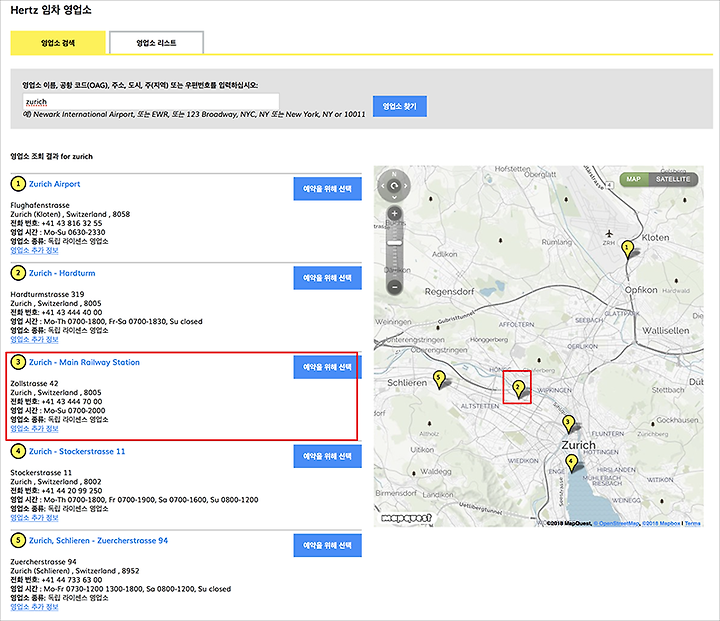Open more info link for Zurich - Hardturm
Viewport: 720px width, 621px height.
(34, 339)
